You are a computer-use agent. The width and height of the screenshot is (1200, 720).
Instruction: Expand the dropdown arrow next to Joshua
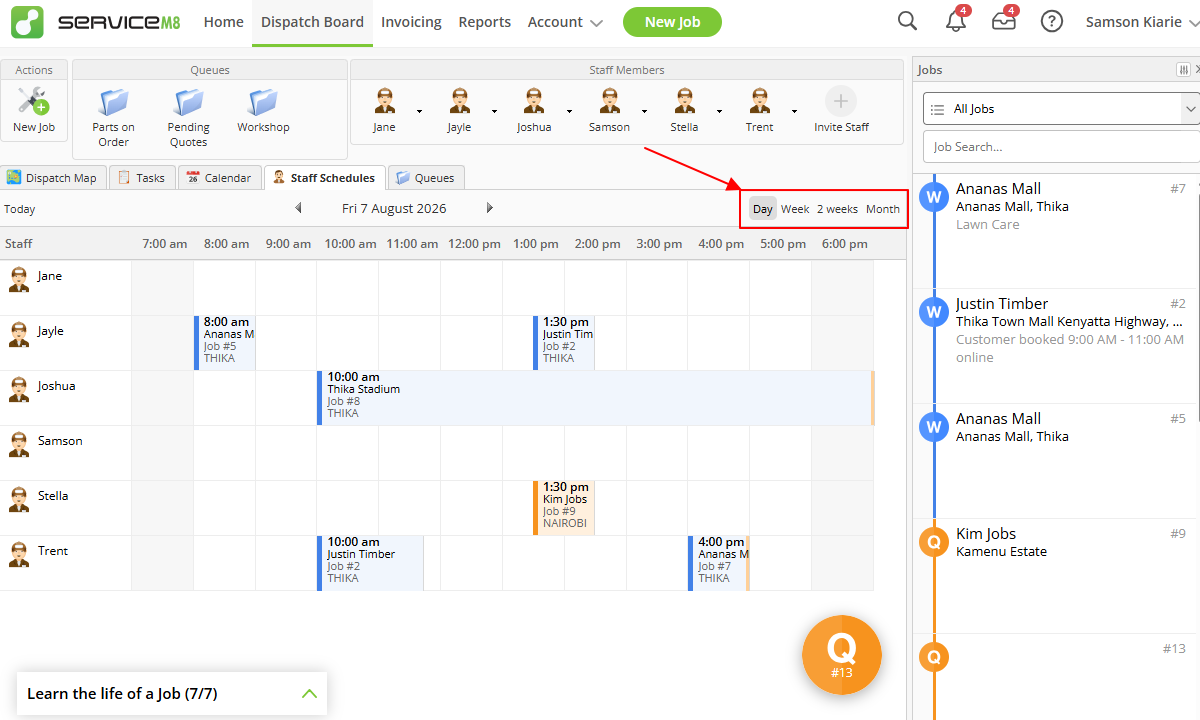pos(569,111)
